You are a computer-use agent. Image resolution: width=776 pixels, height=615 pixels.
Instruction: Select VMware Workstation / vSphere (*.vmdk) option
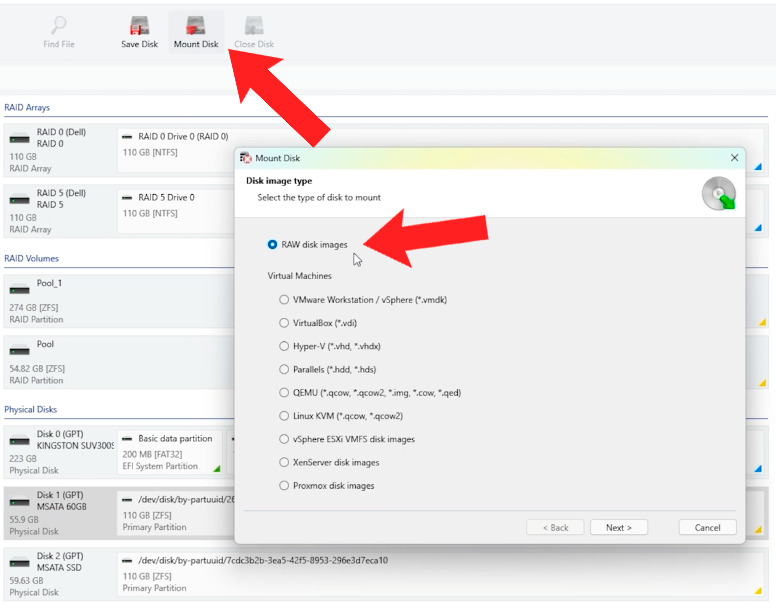284,300
